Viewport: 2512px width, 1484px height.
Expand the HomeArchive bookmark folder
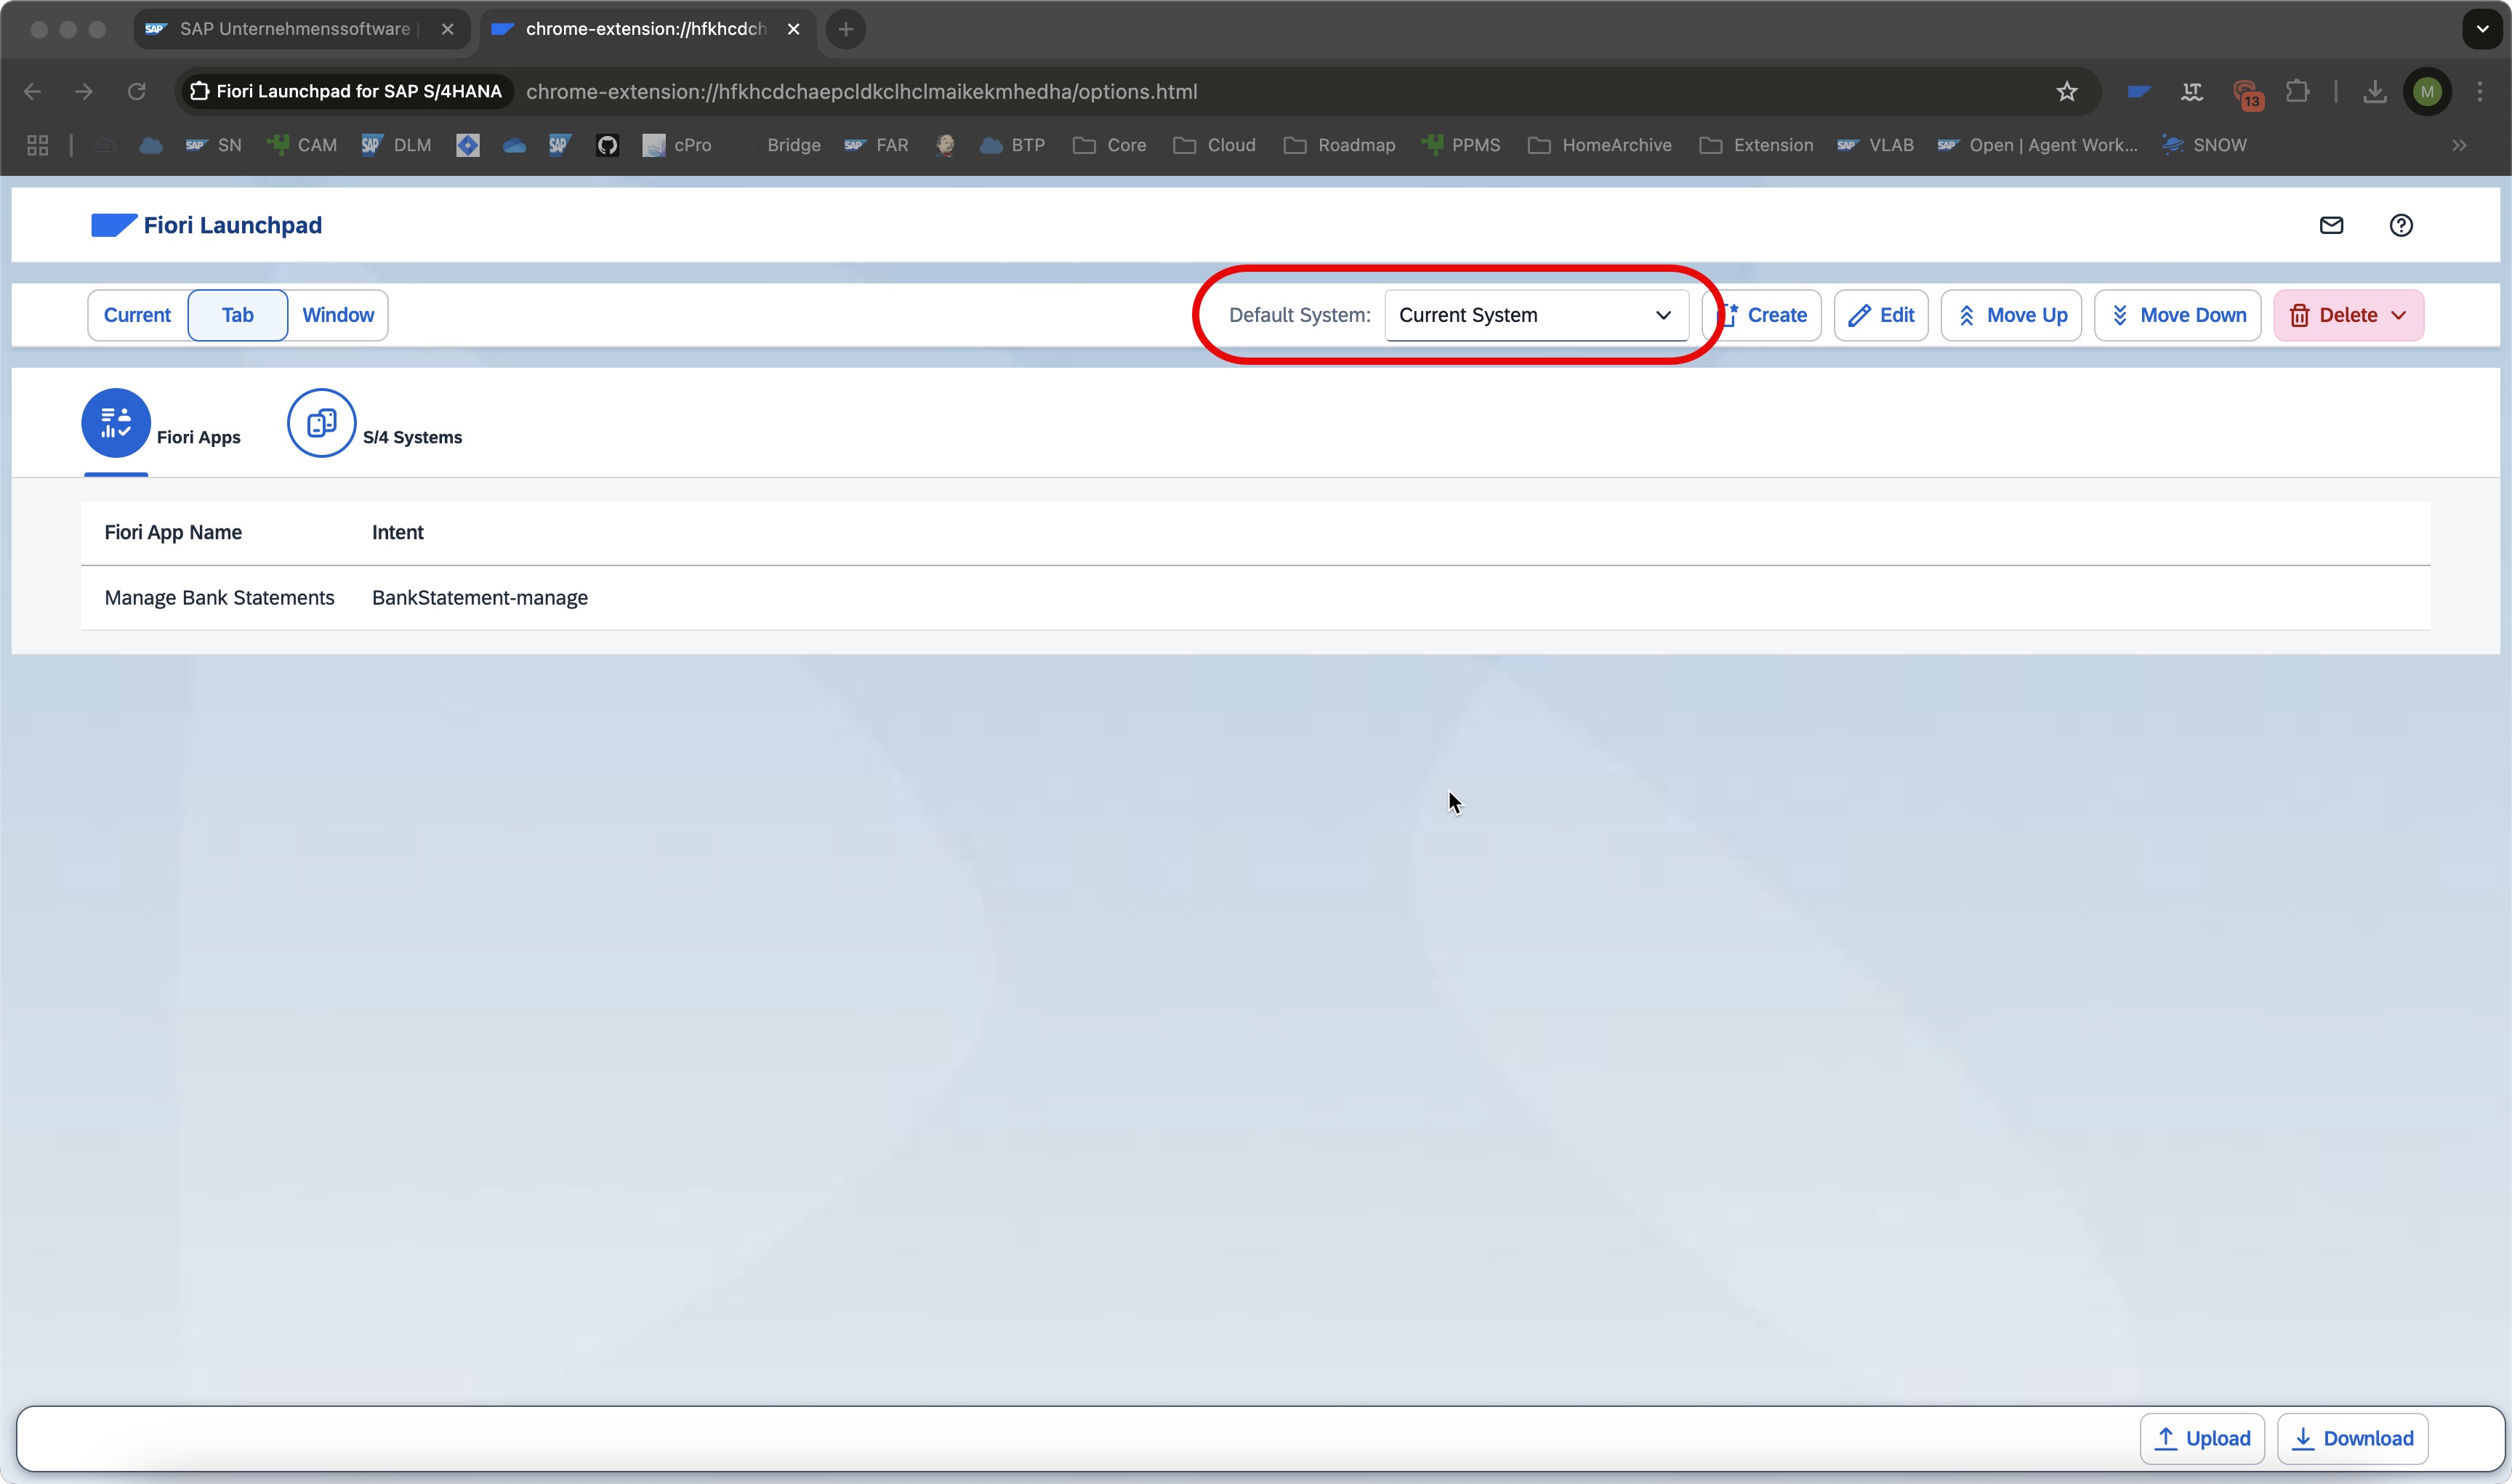1600,145
